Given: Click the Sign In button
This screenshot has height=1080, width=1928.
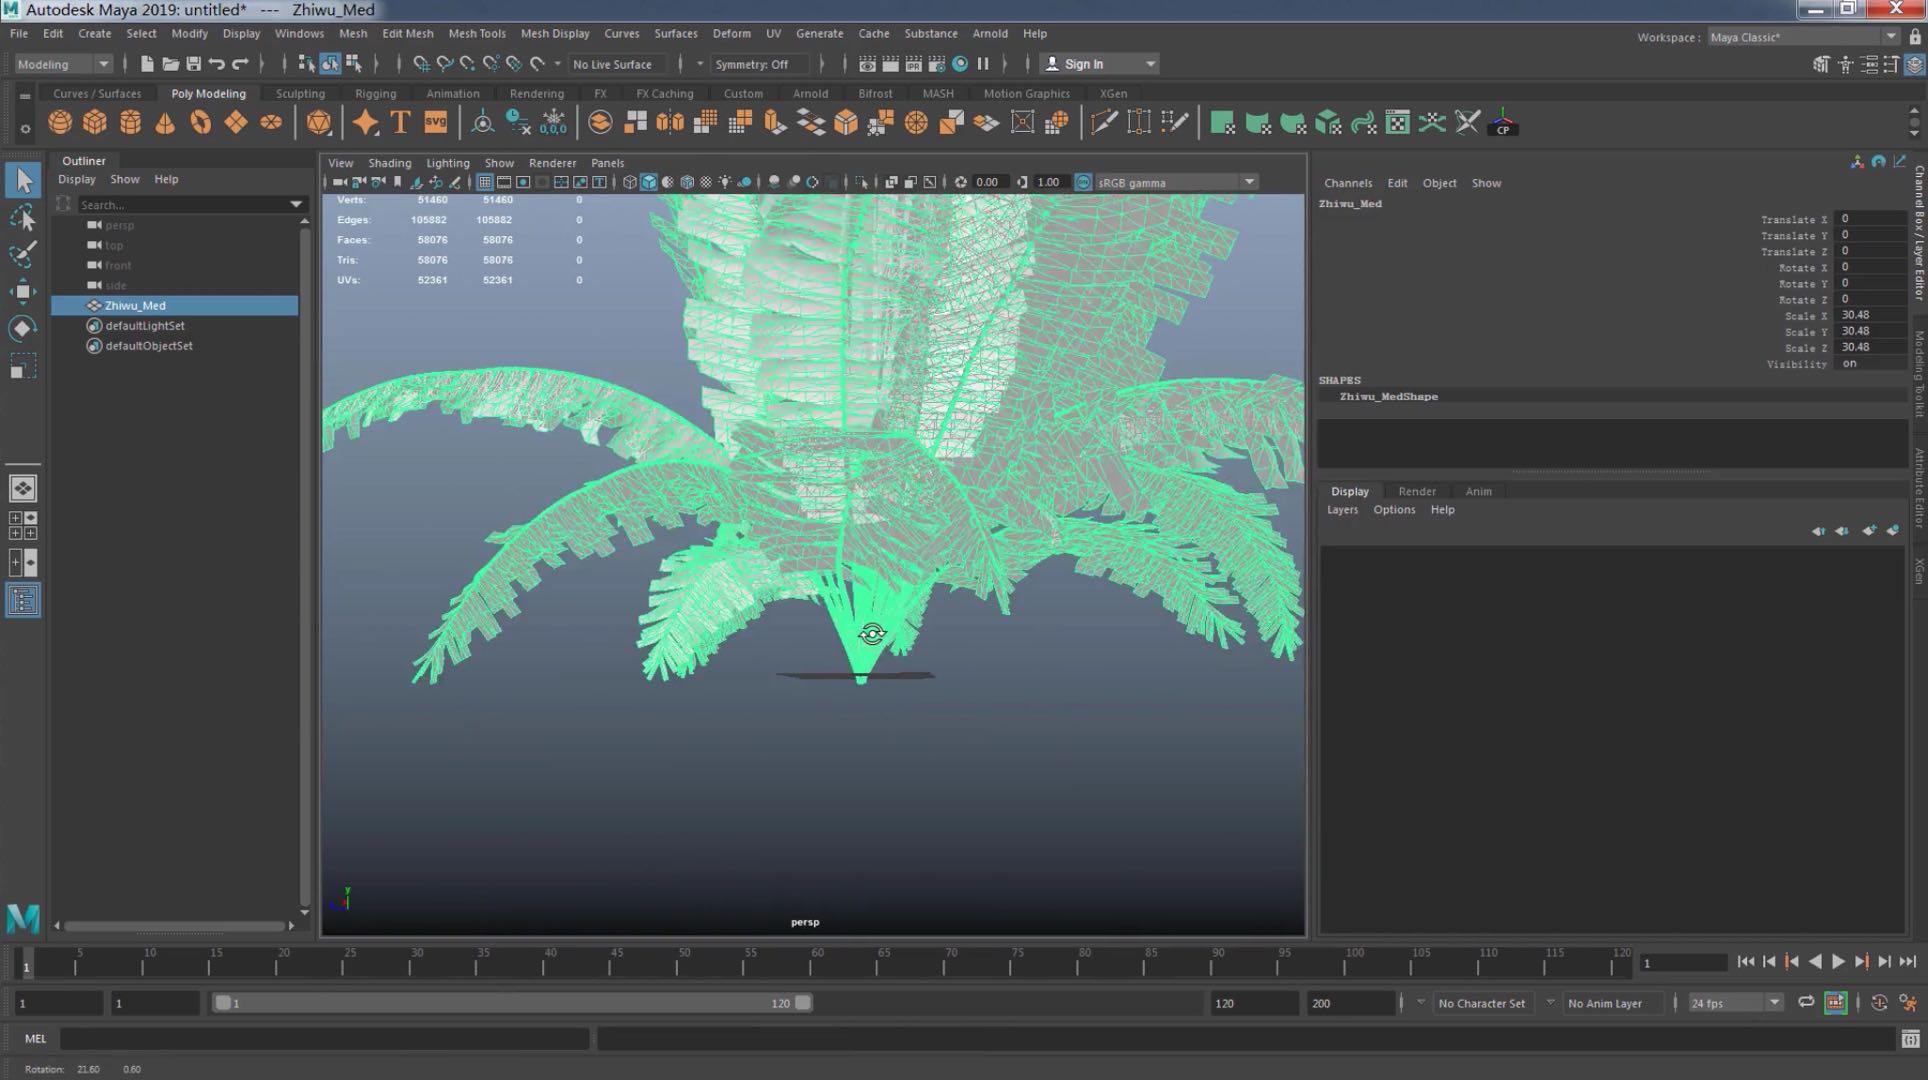Looking at the screenshot, I should 1083,64.
